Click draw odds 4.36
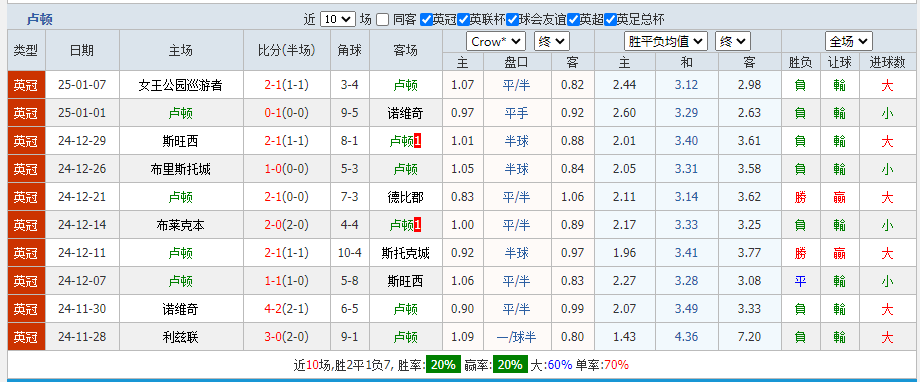 tap(686, 337)
